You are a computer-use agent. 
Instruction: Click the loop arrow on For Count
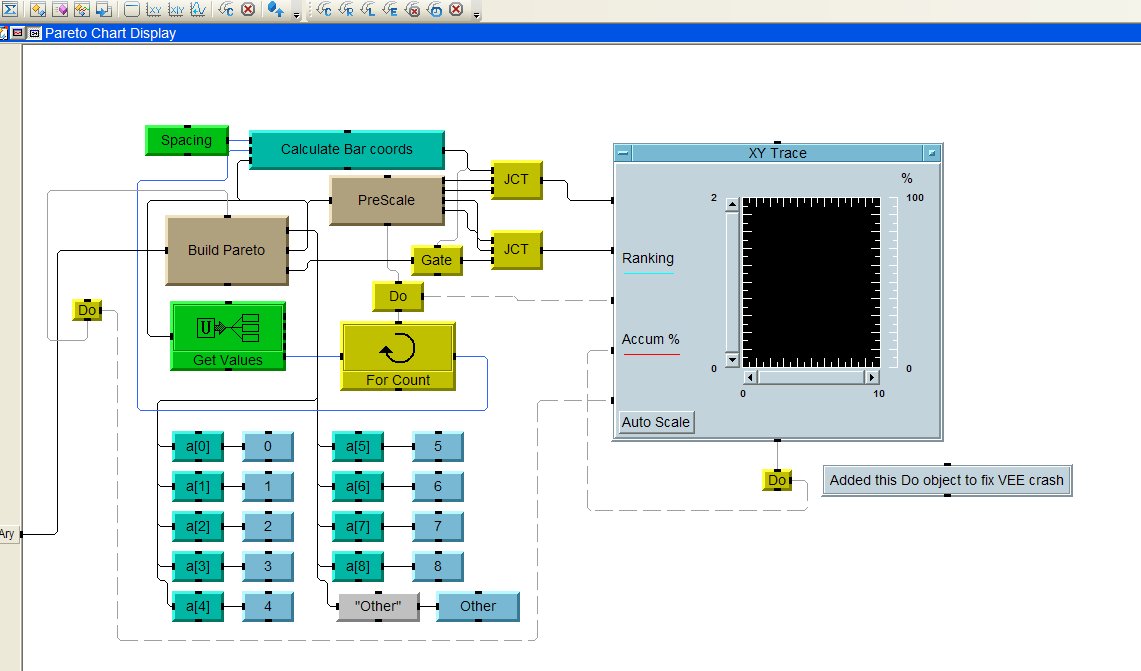click(398, 349)
